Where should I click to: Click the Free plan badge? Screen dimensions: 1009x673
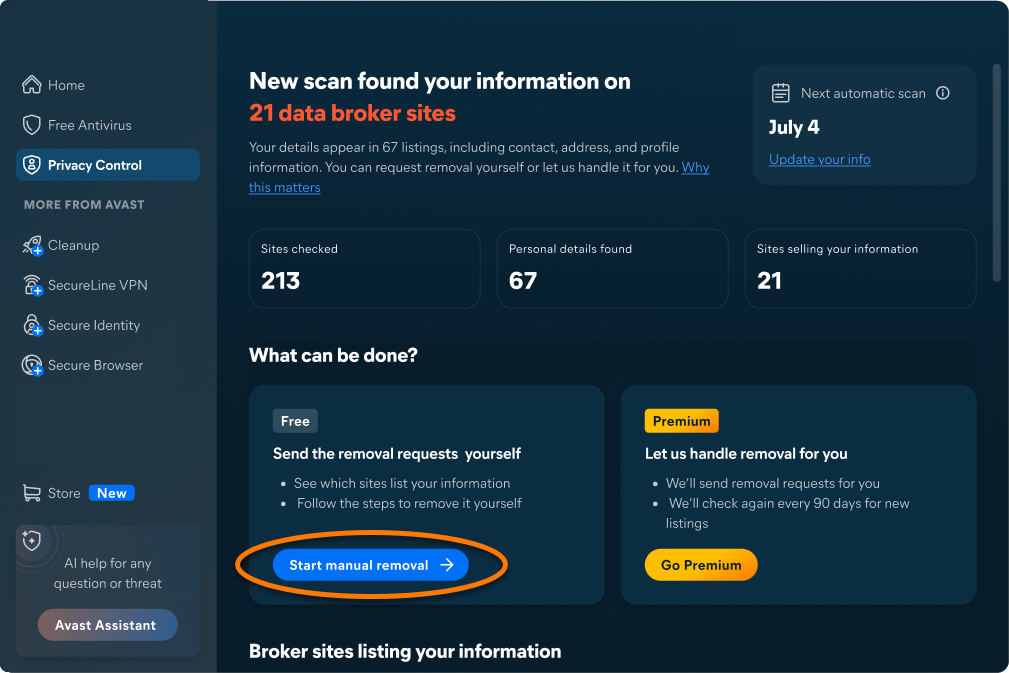[x=295, y=421]
